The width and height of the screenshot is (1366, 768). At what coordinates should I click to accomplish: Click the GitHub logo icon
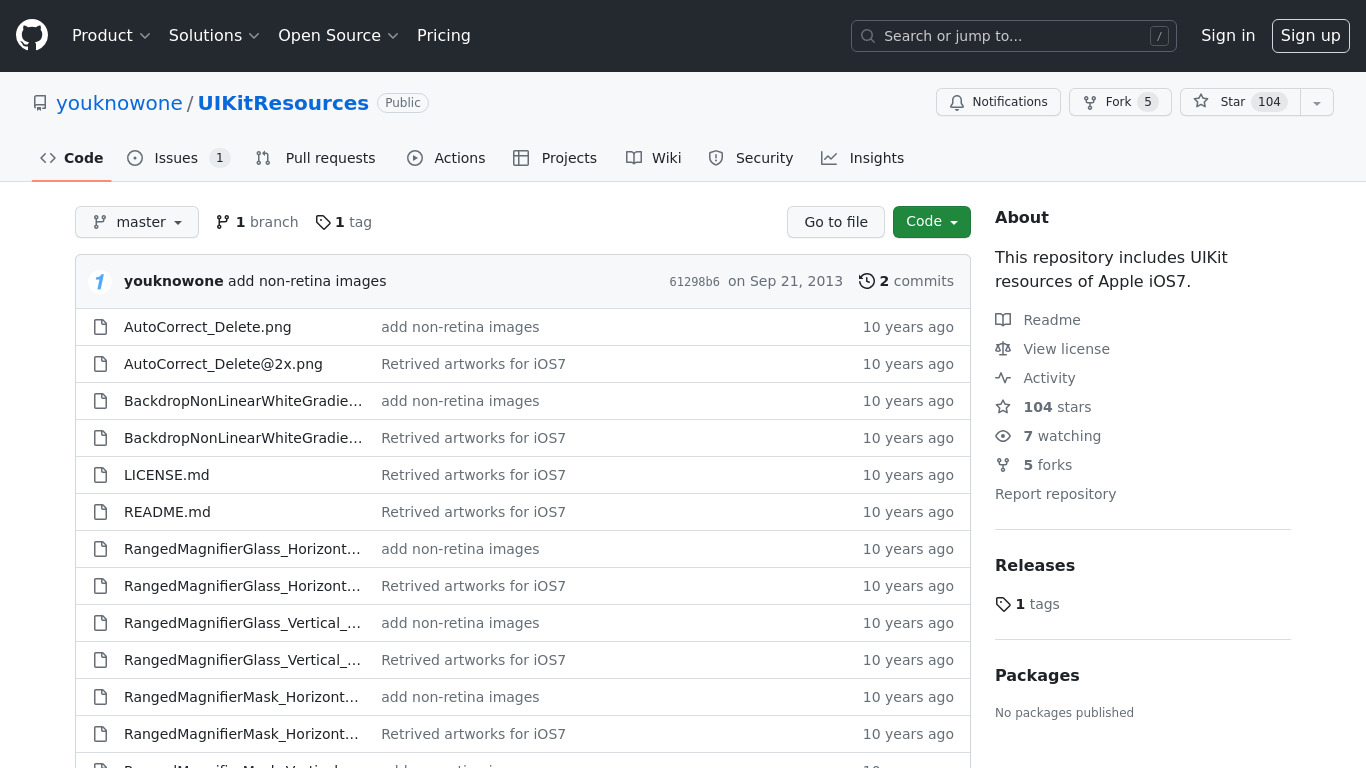(32, 36)
